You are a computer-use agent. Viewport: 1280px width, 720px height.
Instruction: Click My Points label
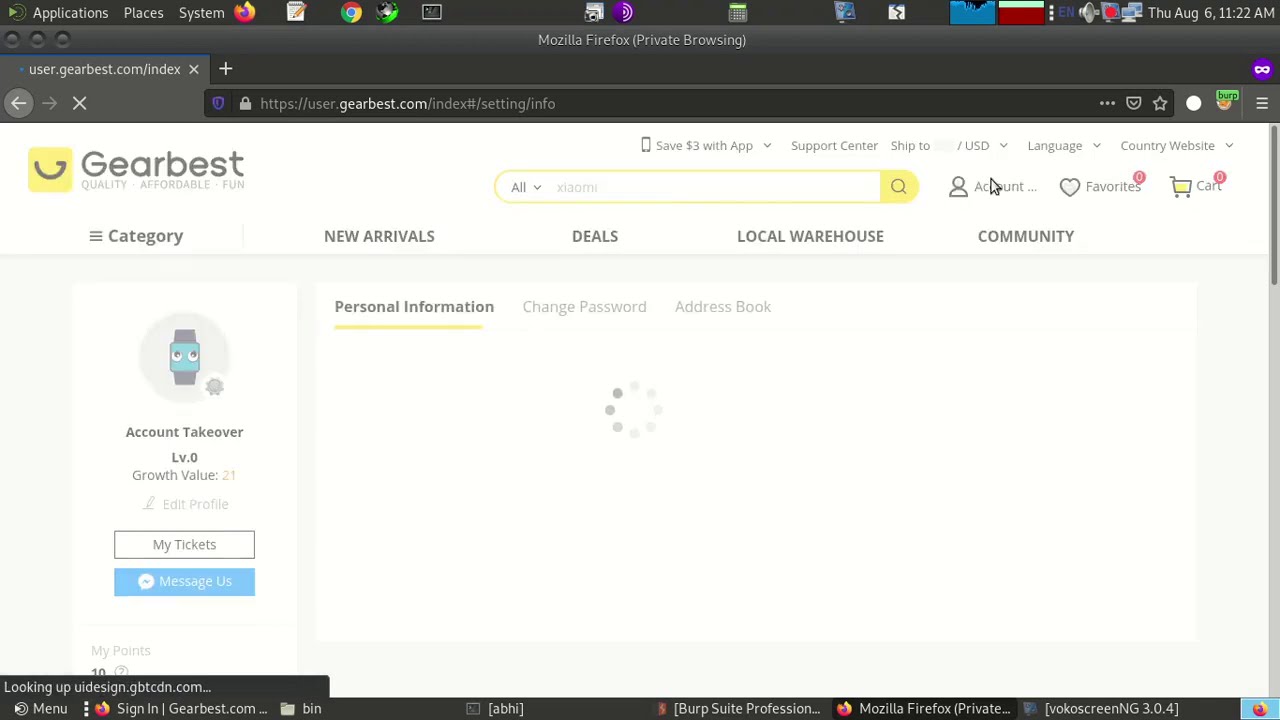pyautogui.click(x=121, y=650)
